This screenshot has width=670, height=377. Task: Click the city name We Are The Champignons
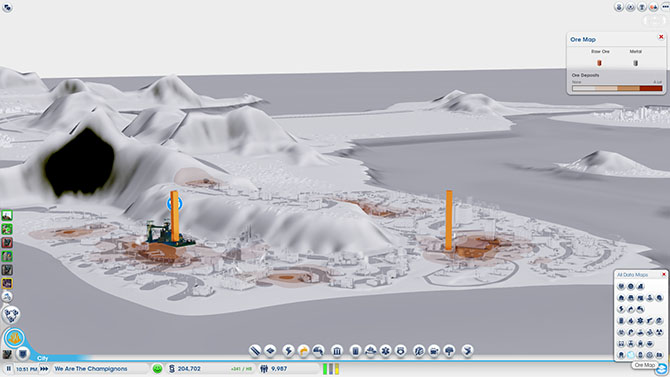pyautogui.click(x=91, y=368)
